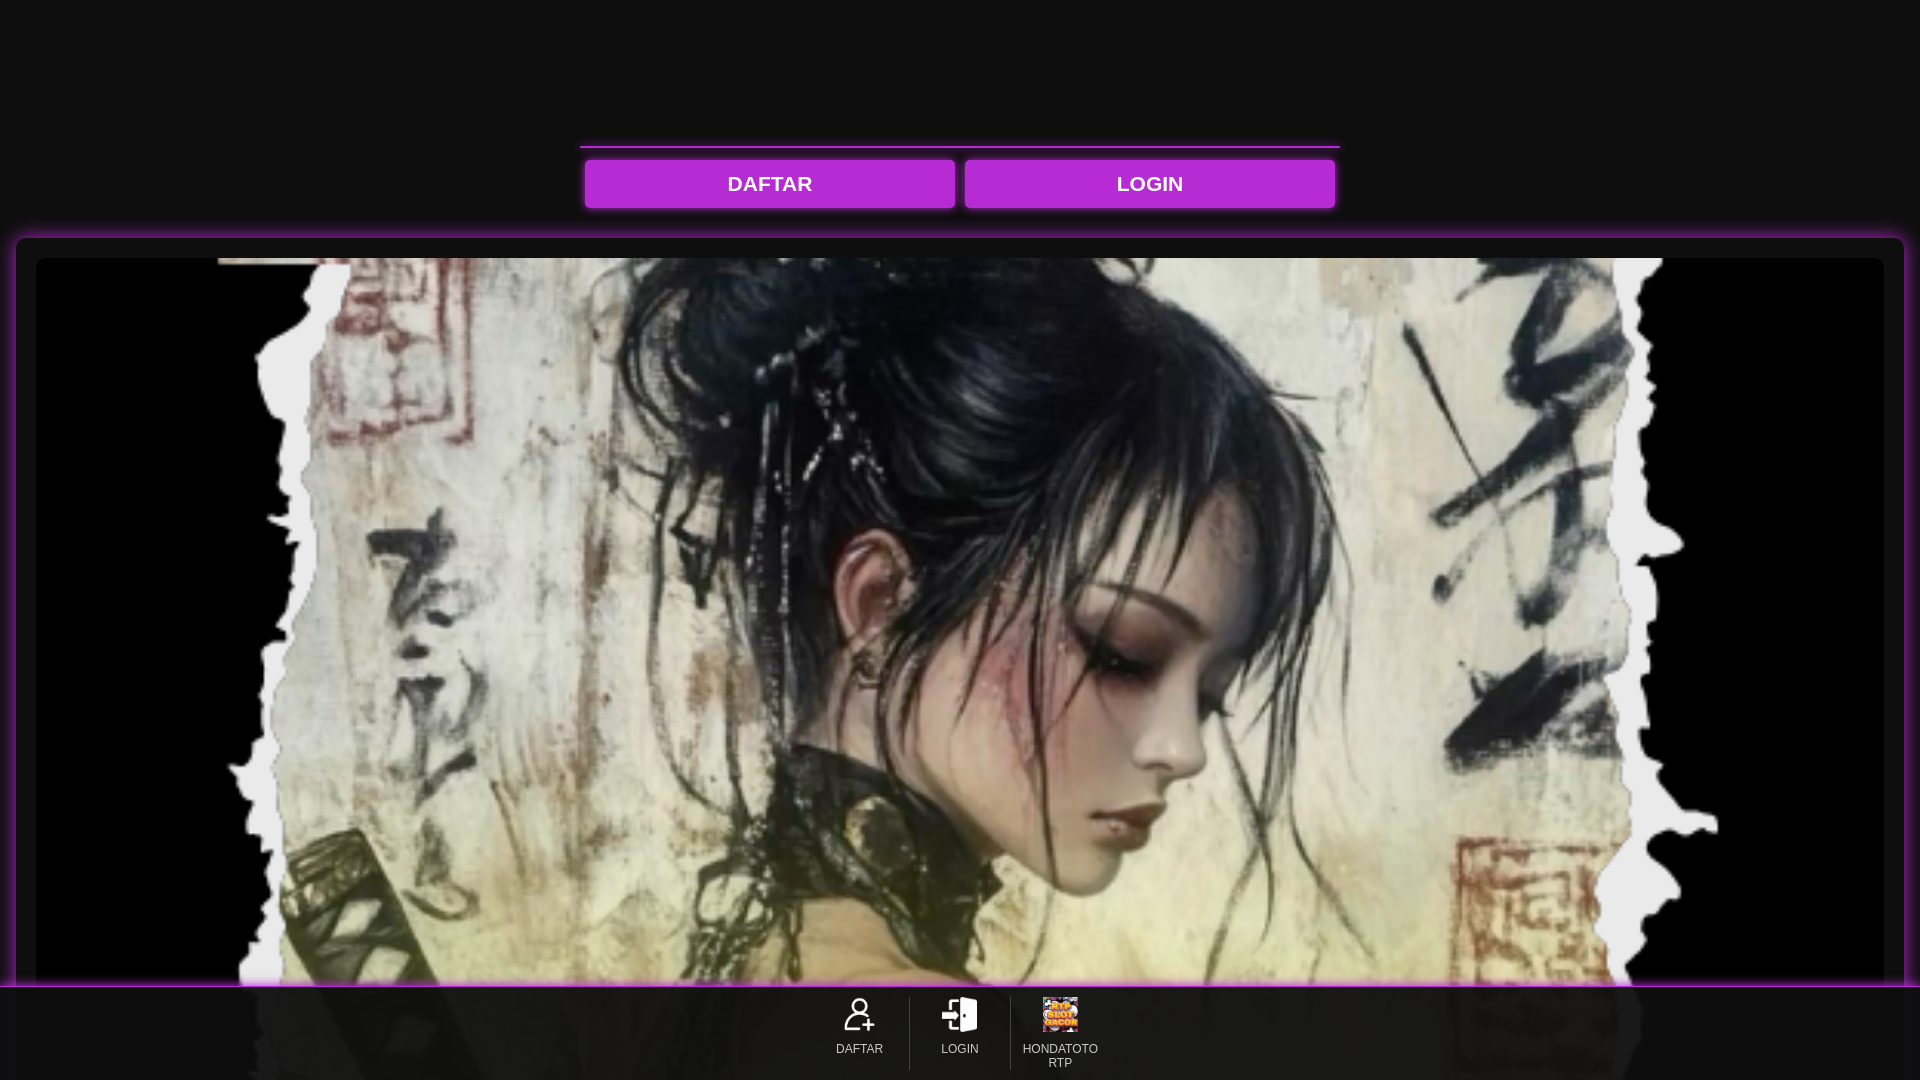Viewport: 1920px width, 1080px height.
Task: Open the RTP Slot Gacor icon
Action: pyautogui.click(x=1060, y=1014)
